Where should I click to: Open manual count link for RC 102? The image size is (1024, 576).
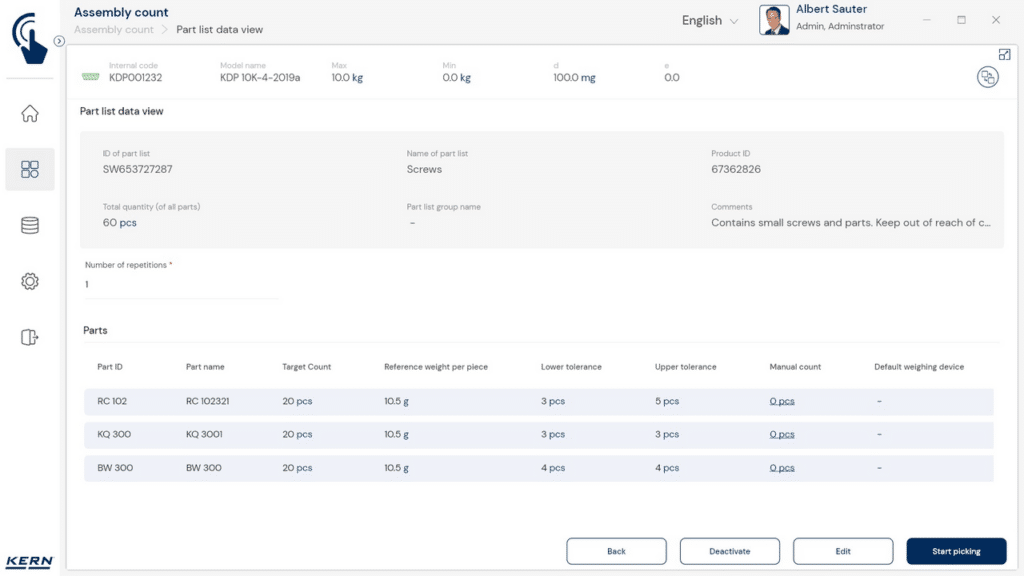(782, 402)
